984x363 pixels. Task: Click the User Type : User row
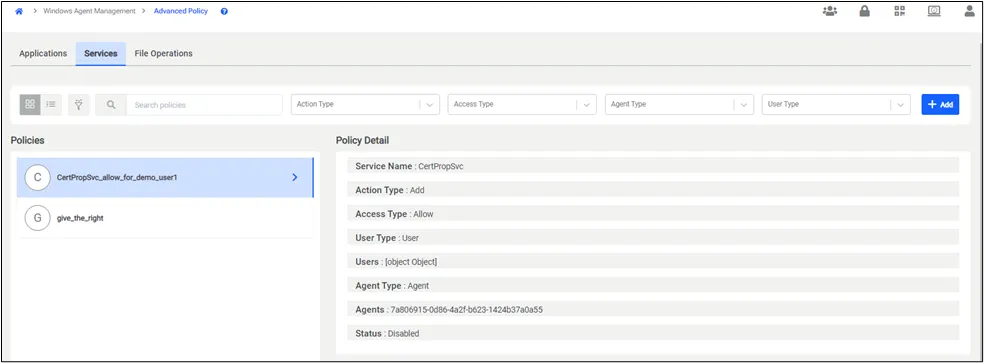point(653,238)
